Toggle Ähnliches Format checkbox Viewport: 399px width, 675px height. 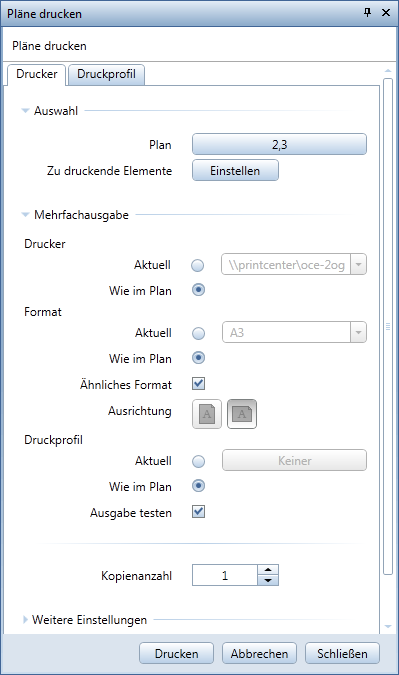(198, 384)
